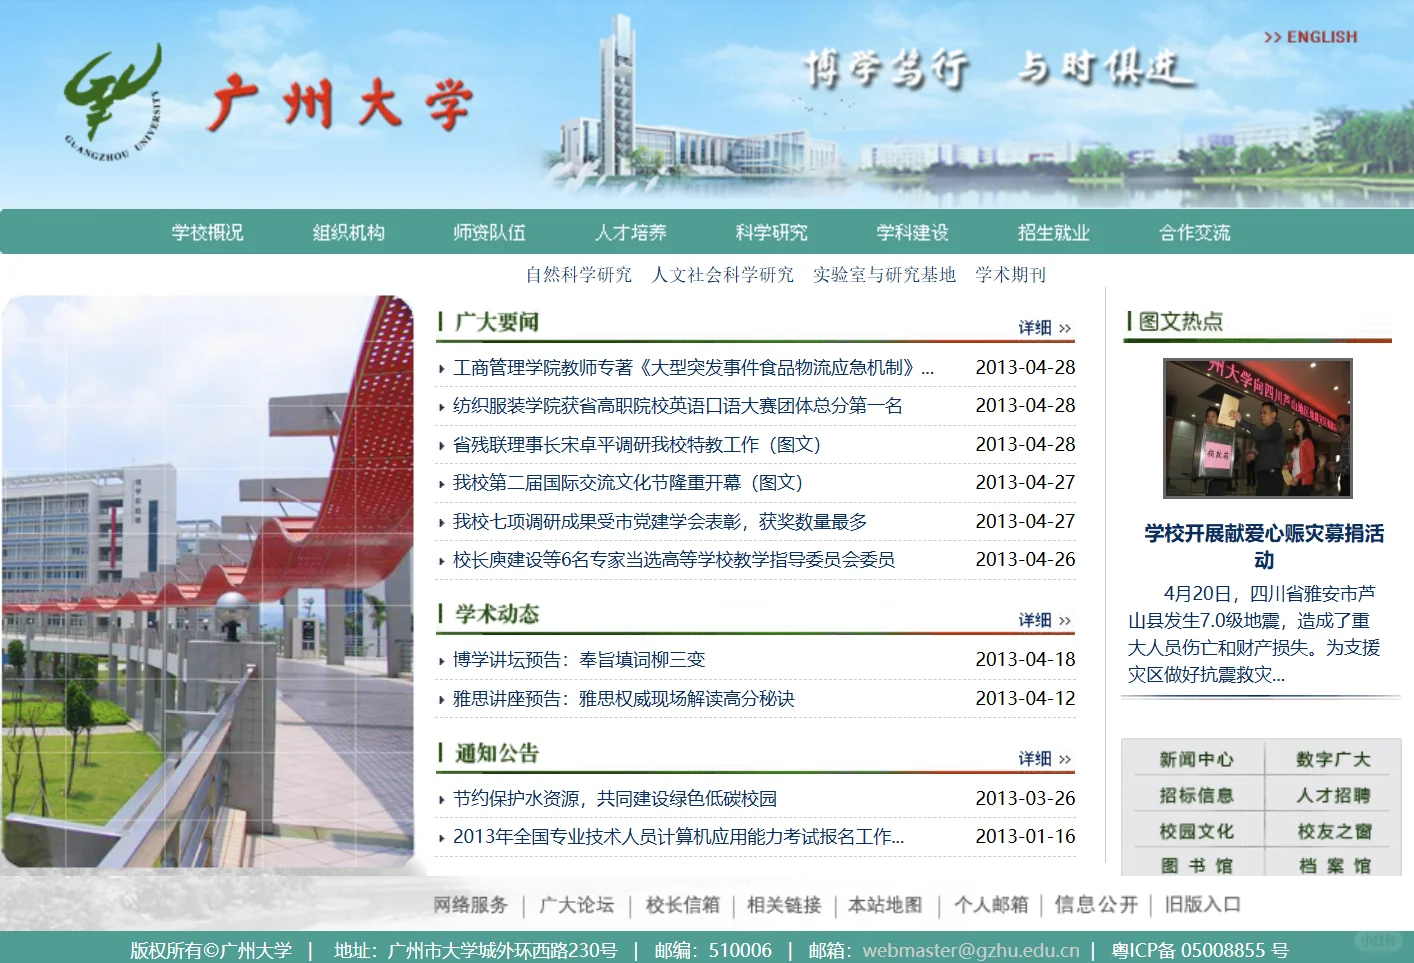Open the 自然科学研究 submenu link
1414x963 pixels.
(578, 274)
